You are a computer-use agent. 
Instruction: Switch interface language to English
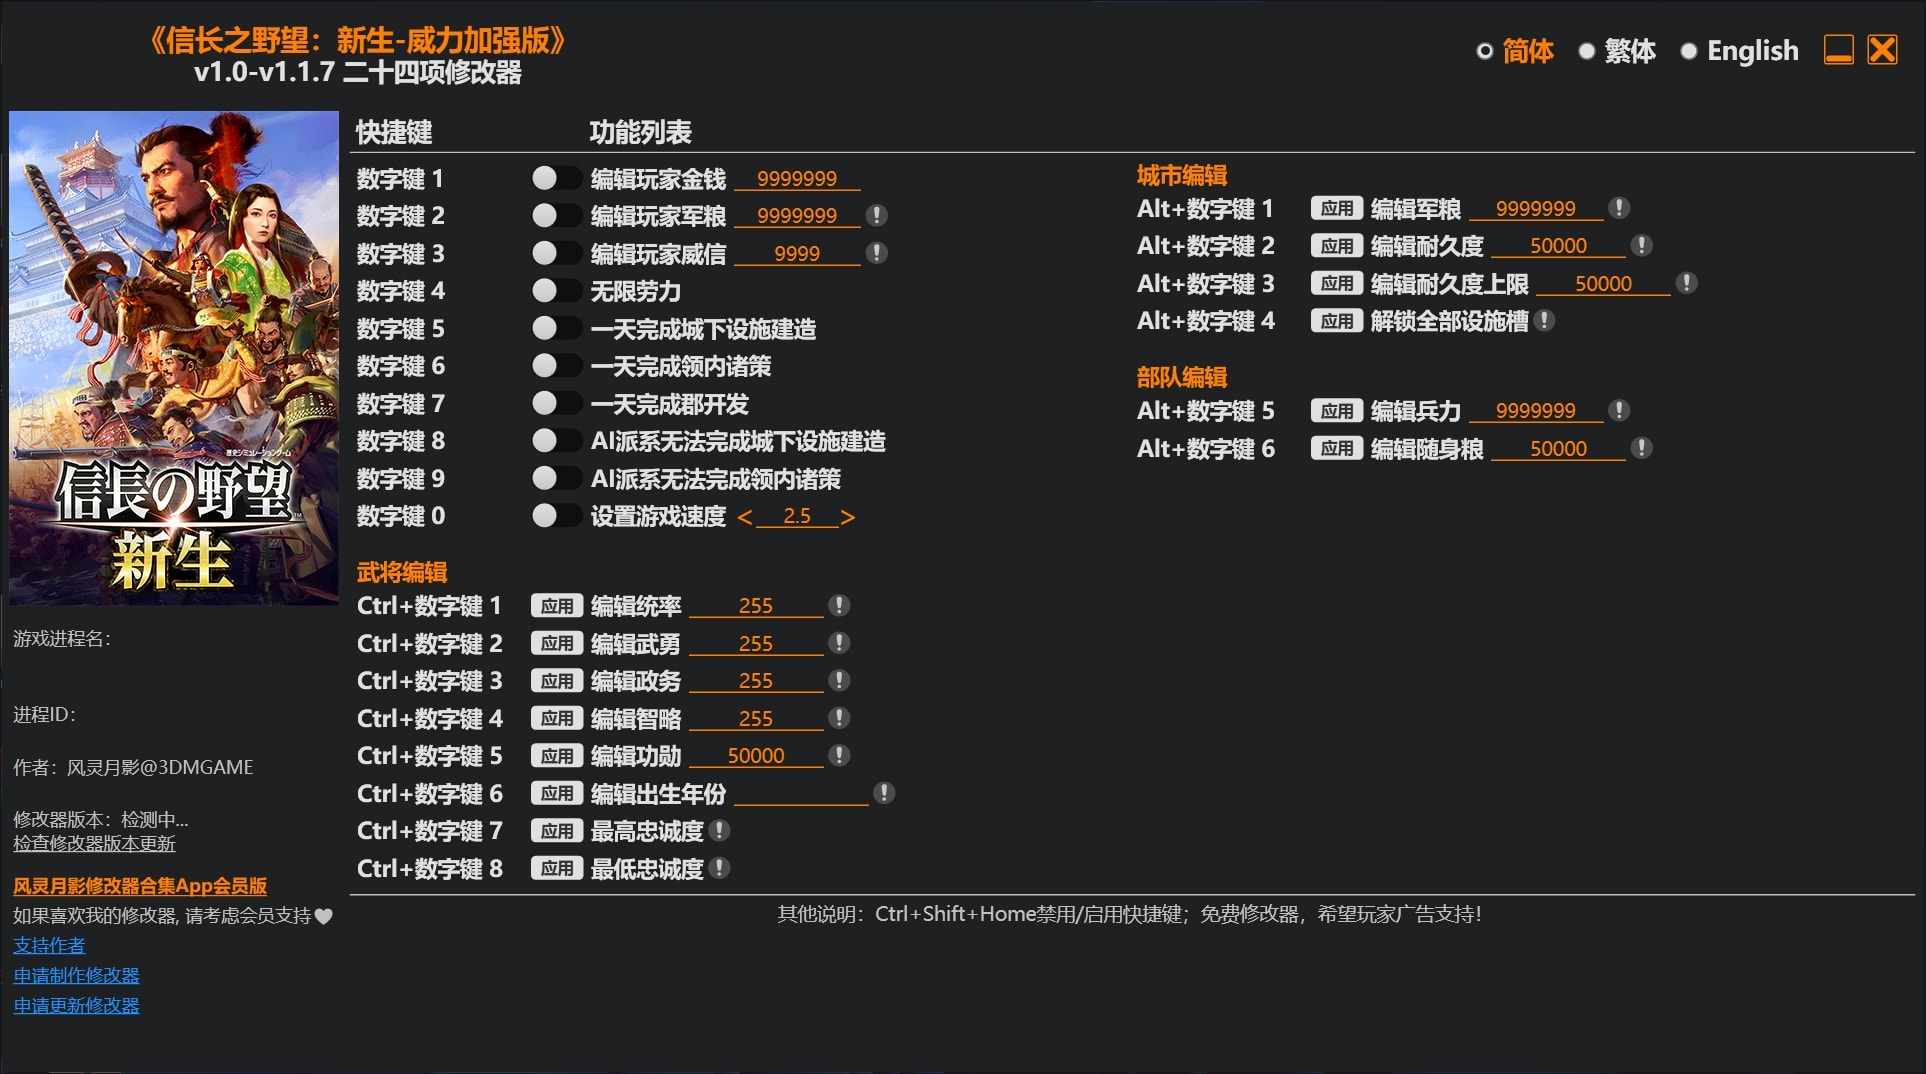1750,50
